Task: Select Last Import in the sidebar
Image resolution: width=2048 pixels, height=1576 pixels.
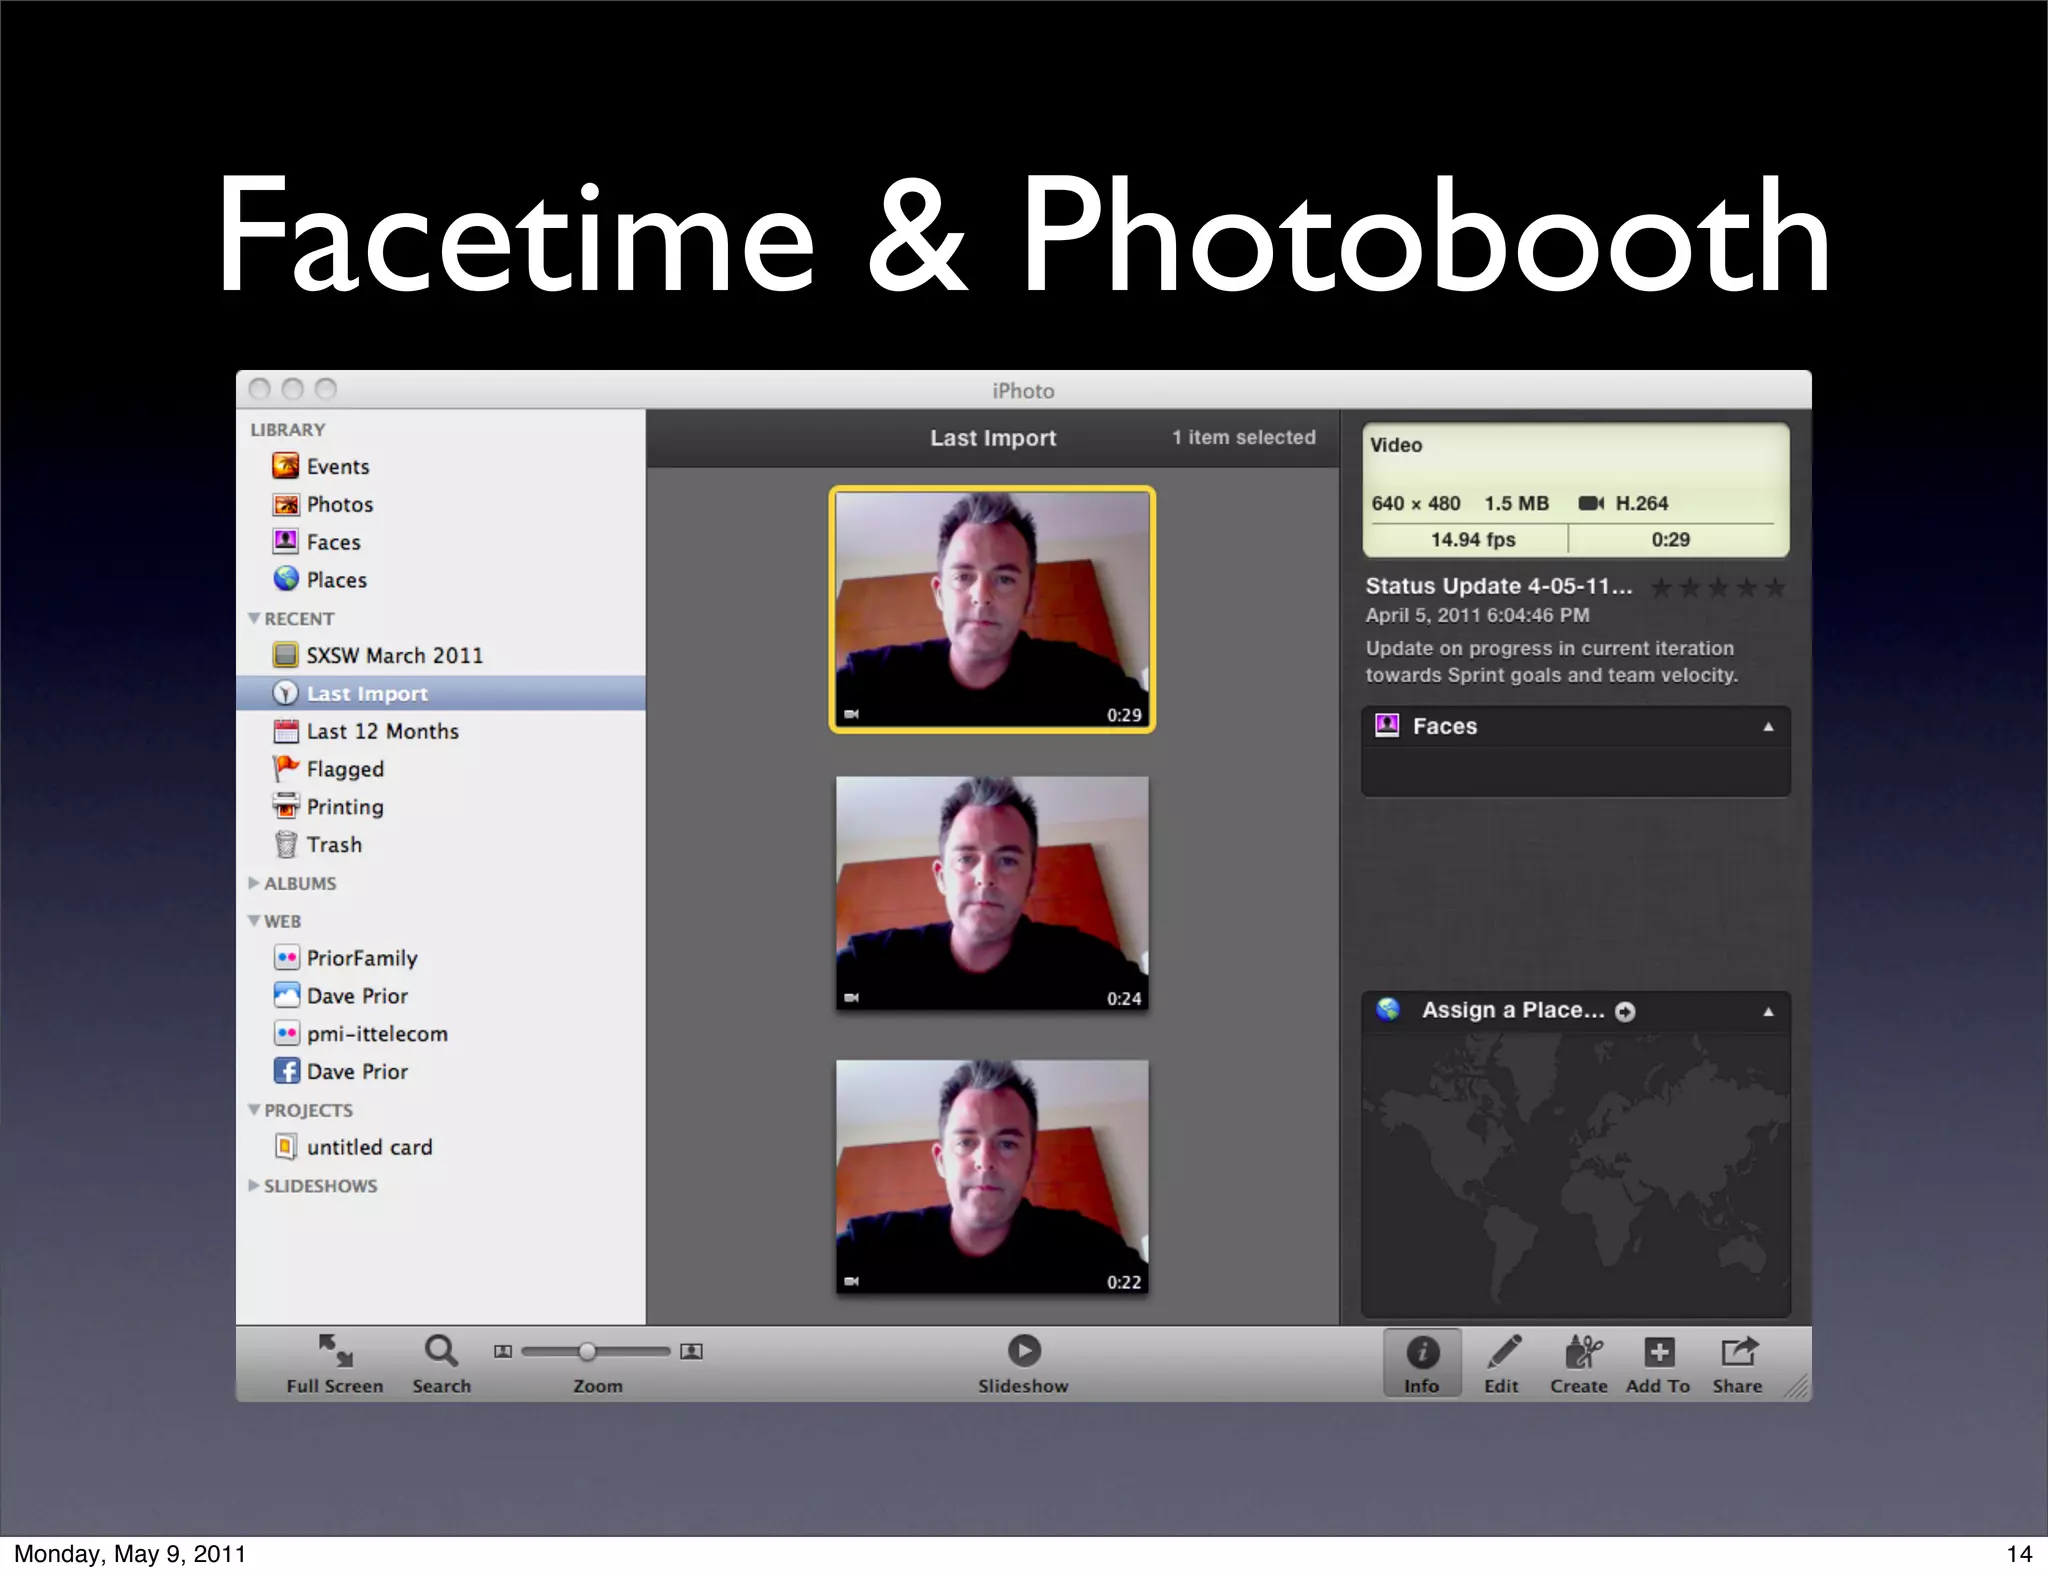Action: [x=440, y=693]
